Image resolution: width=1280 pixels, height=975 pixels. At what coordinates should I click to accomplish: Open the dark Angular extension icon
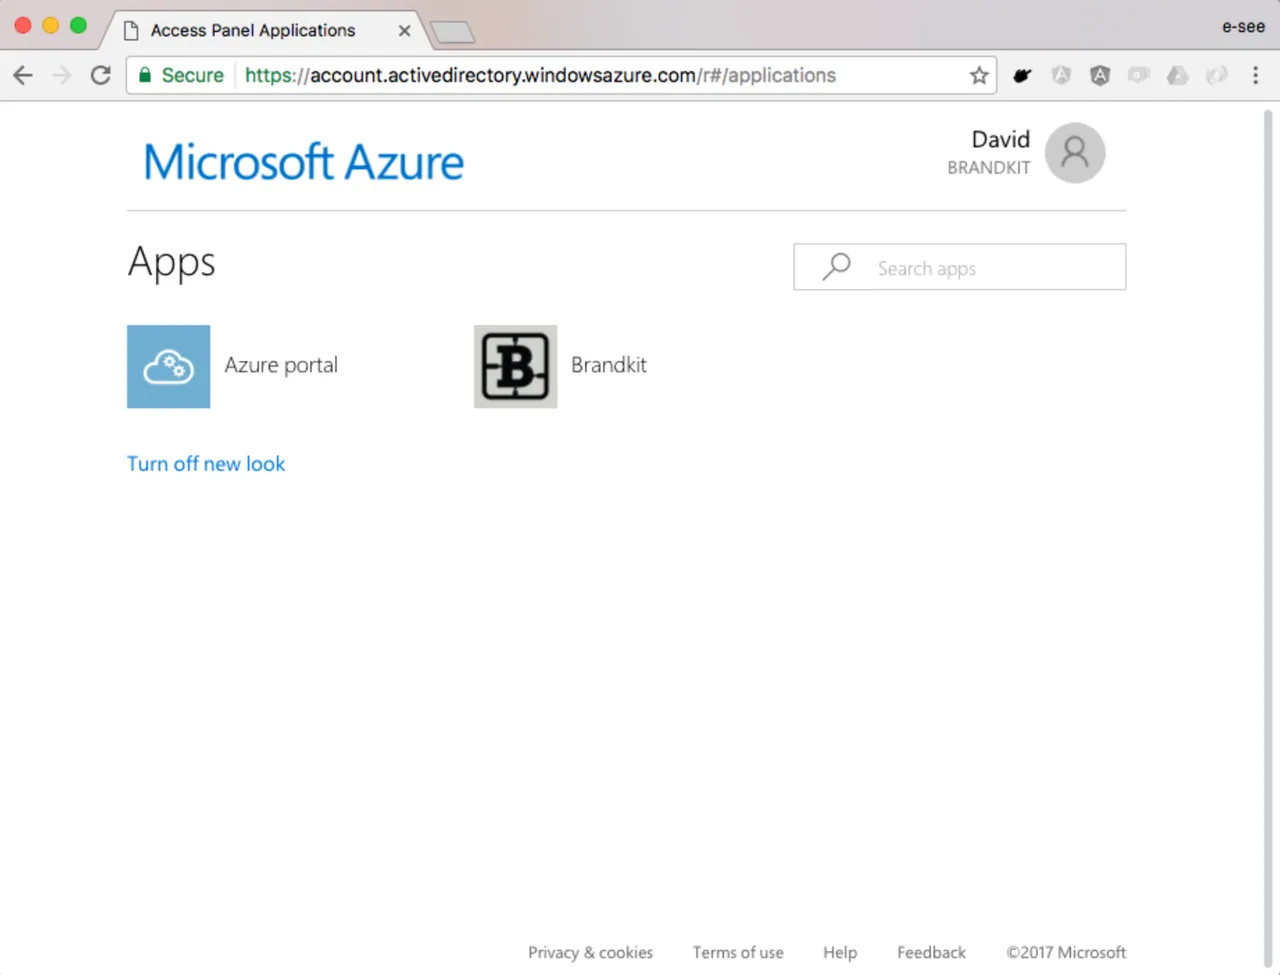(1100, 75)
